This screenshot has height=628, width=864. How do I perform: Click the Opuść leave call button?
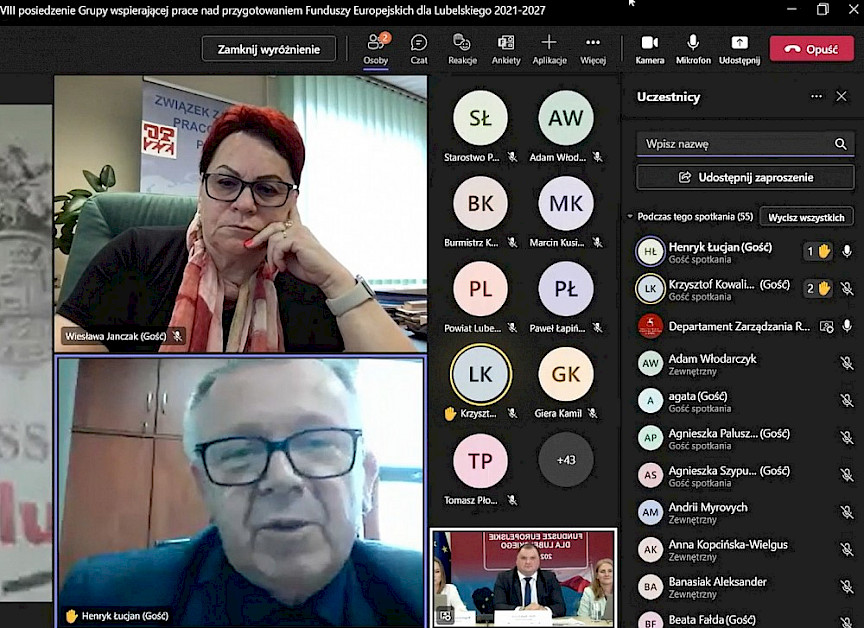tap(812, 49)
